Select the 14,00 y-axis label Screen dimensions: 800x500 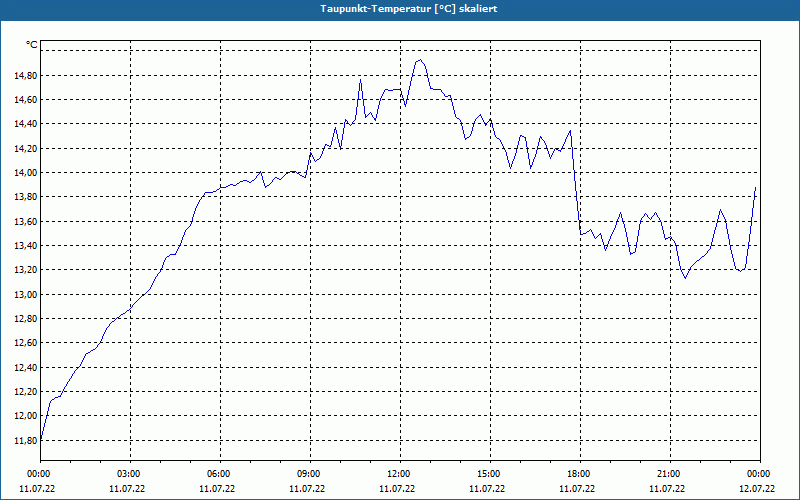pyautogui.click(x=25, y=172)
